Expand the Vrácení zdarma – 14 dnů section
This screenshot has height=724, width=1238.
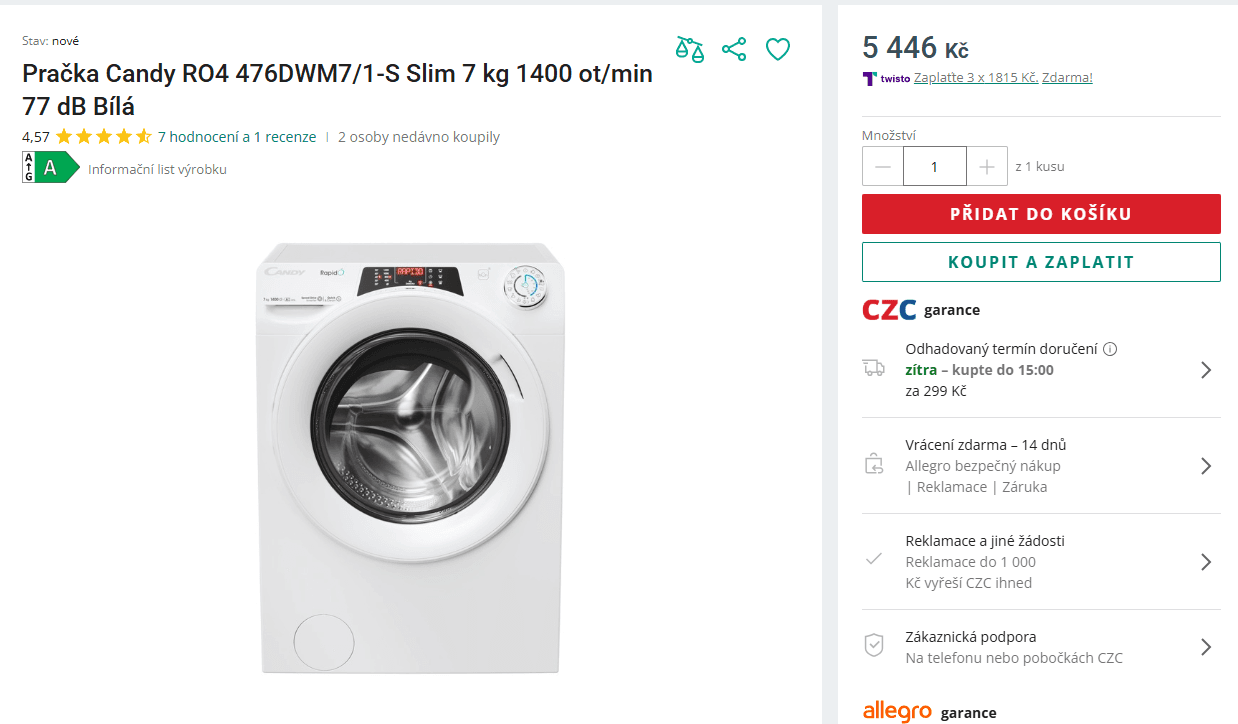1205,466
